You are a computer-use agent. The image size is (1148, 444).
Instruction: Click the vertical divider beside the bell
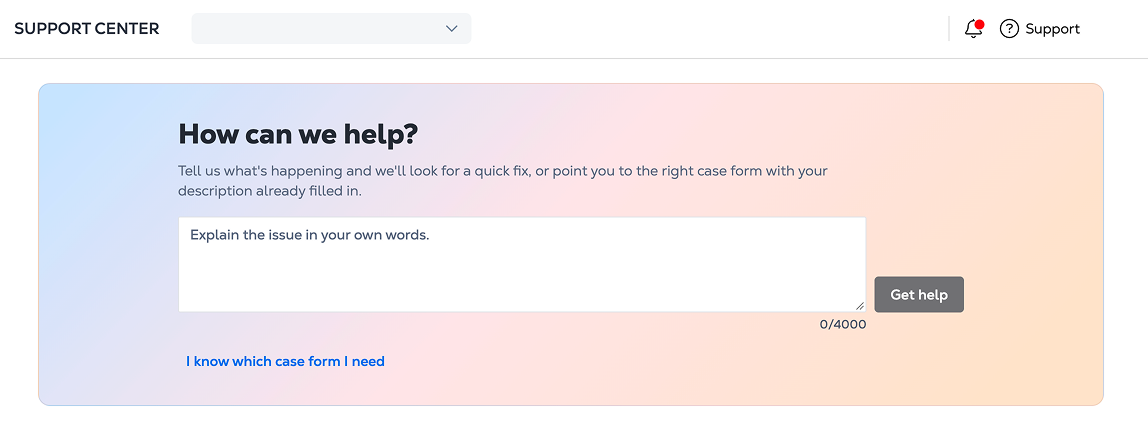[949, 29]
